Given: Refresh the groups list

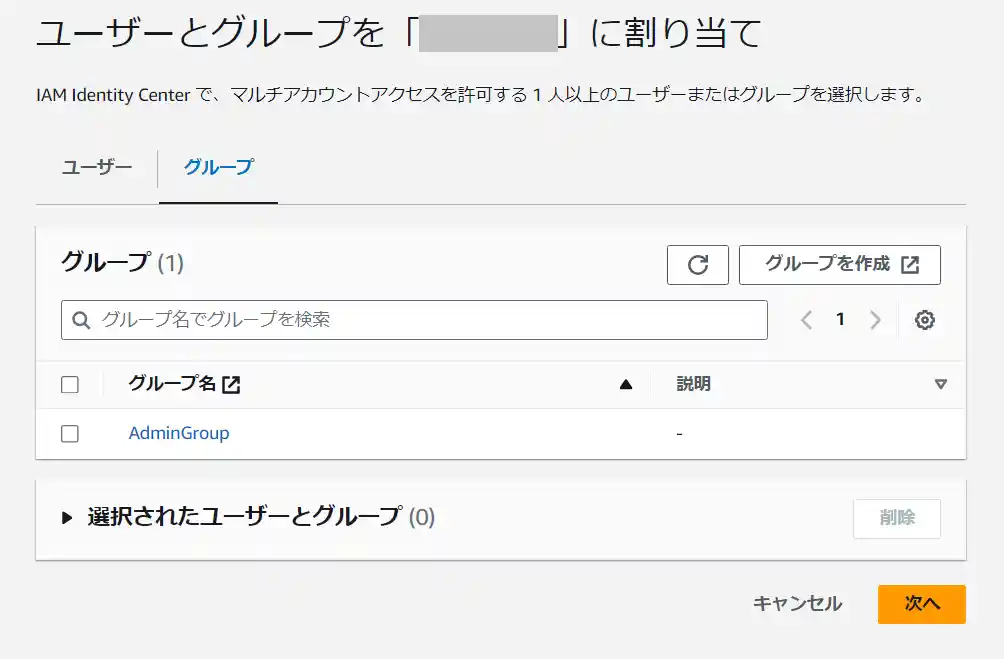Looking at the screenshot, I should (697, 264).
